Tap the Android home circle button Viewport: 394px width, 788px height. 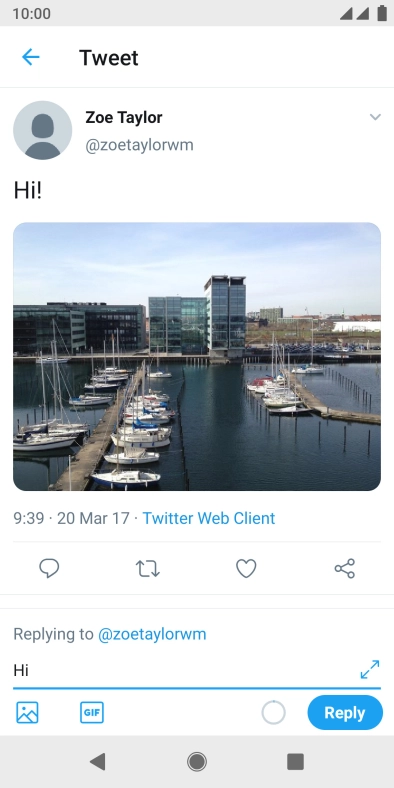(x=197, y=762)
